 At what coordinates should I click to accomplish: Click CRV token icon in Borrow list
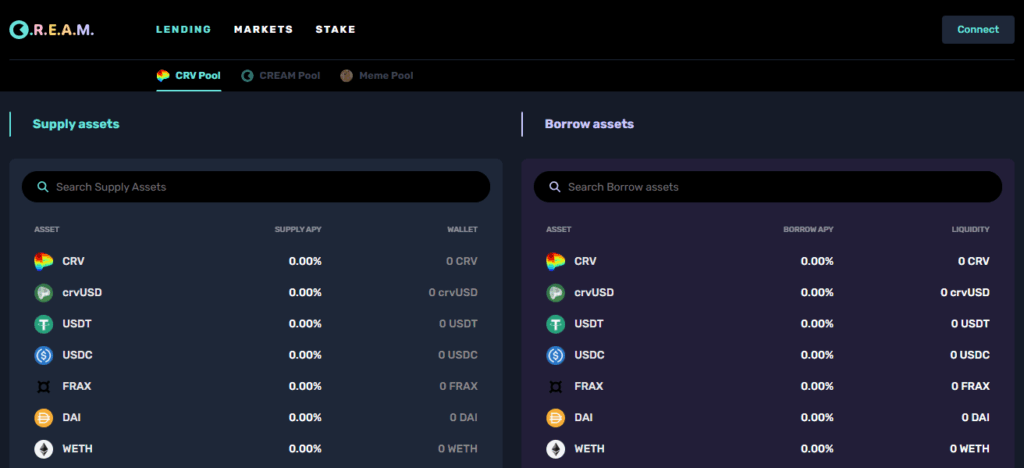click(x=556, y=261)
